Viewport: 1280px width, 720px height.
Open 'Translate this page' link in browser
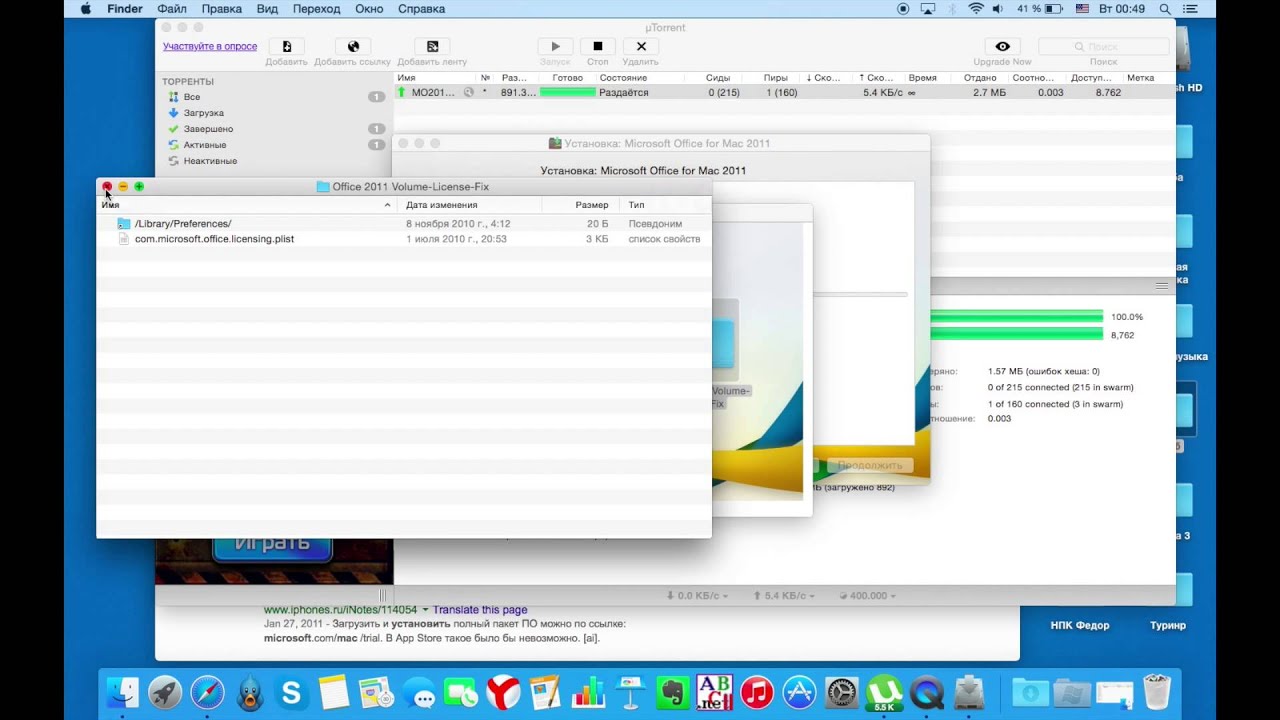480,610
